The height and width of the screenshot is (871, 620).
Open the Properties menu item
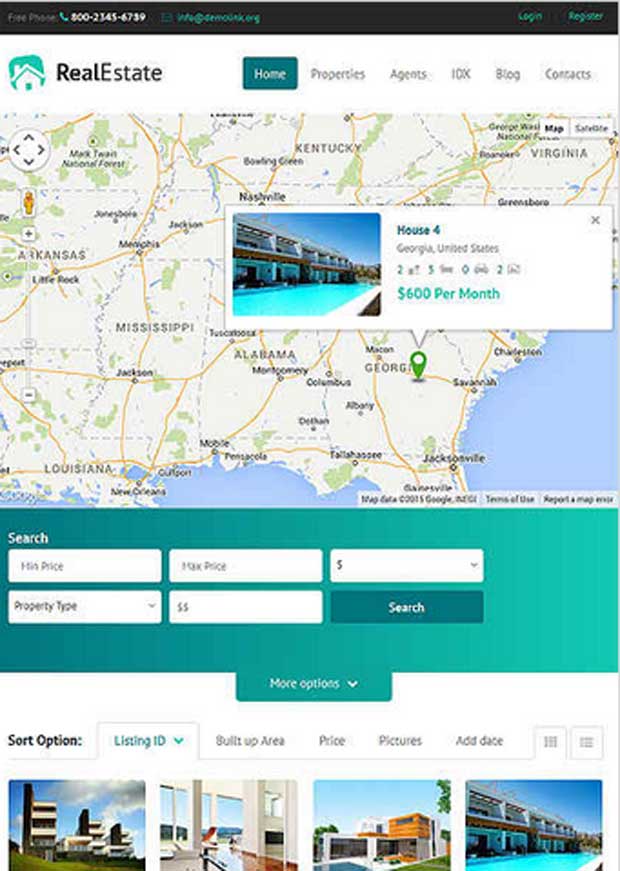pos(338,74)
